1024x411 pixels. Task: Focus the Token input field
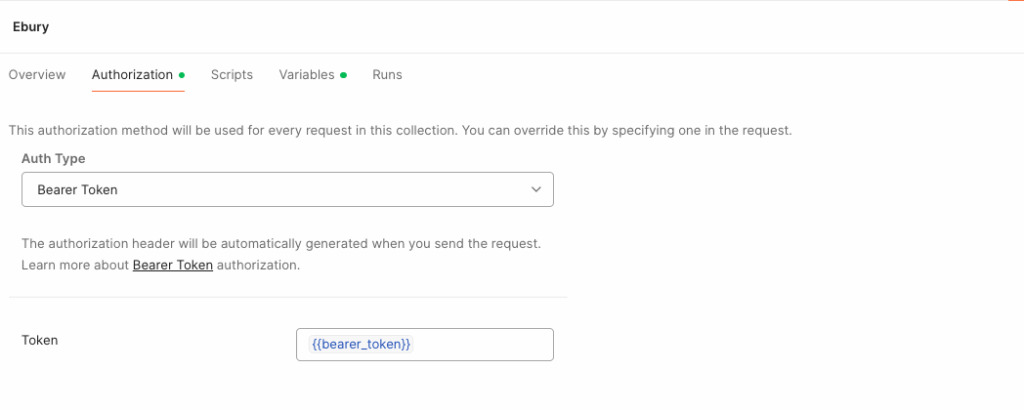click(424, 344)
